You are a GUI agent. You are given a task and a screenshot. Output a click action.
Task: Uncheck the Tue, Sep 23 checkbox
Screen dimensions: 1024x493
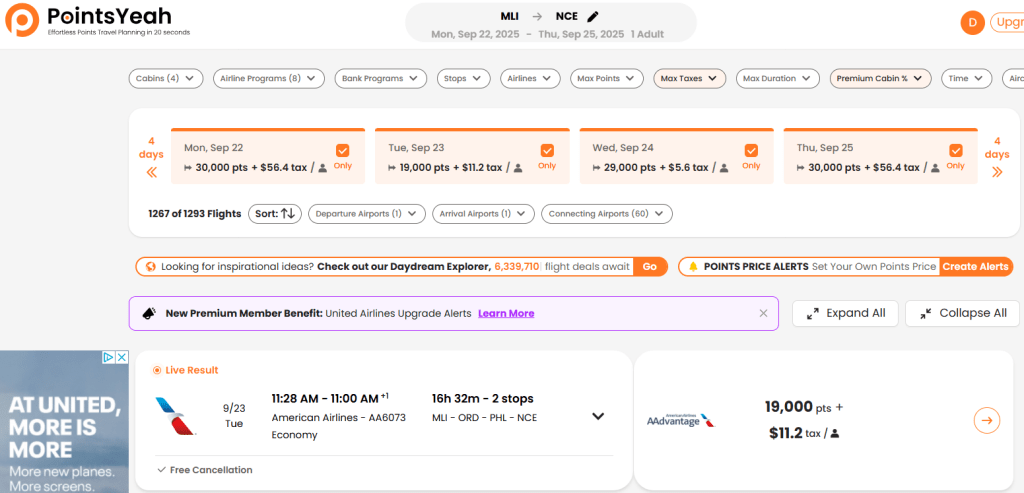[x=547, y=151]
